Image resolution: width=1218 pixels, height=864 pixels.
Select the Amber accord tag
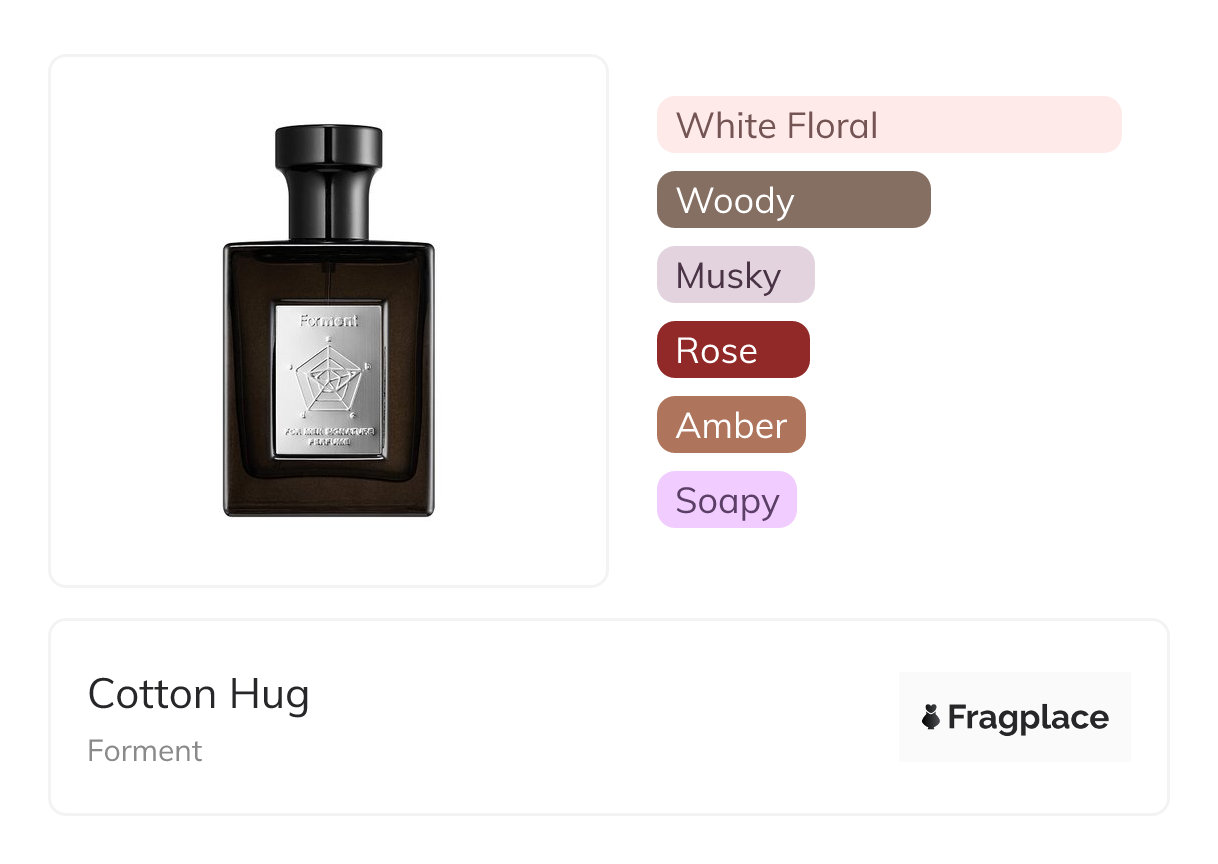click(x=731, y=425)
